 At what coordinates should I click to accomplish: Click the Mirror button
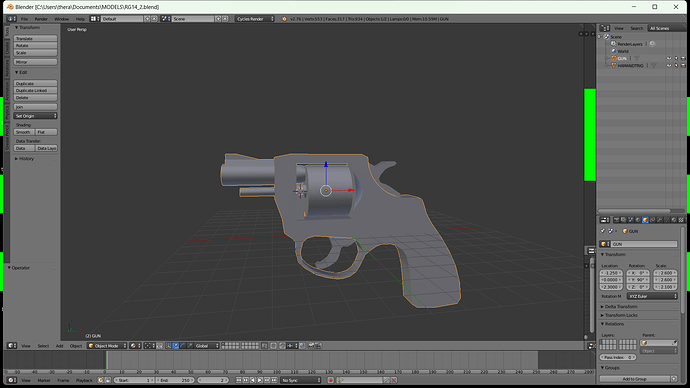[x=35, y=62]
